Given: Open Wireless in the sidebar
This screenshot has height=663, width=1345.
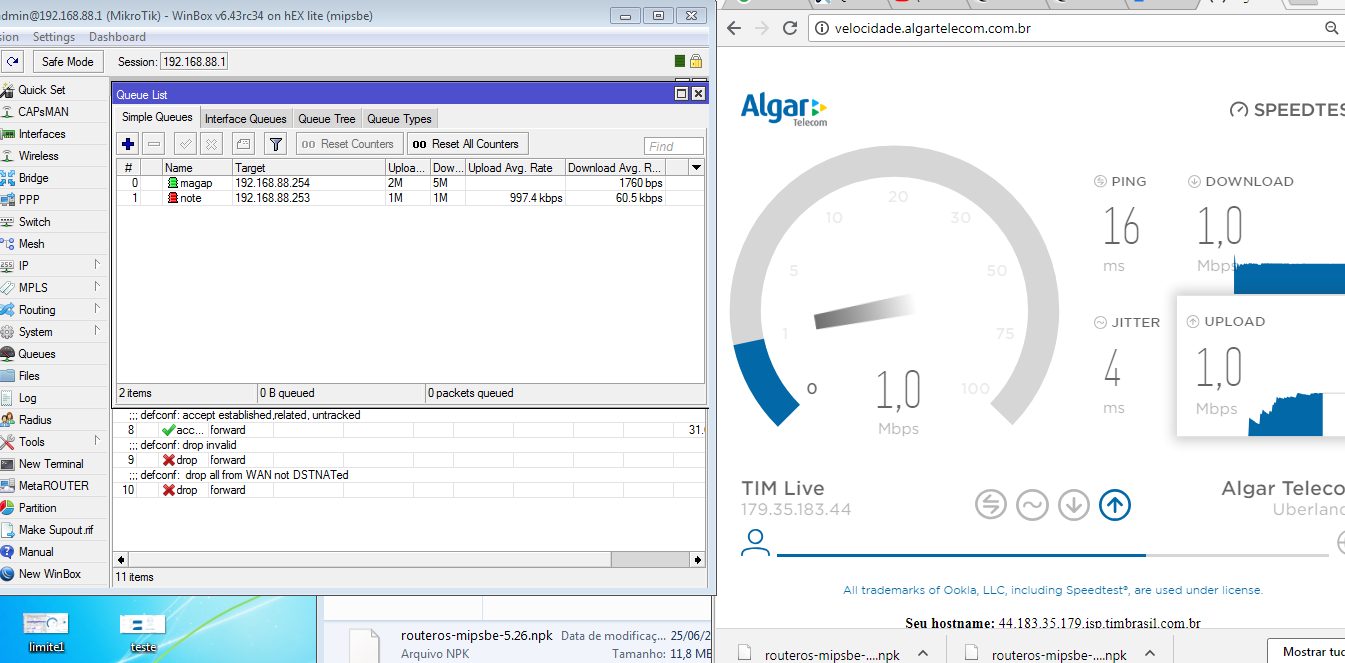Looking at the screenshot, I should pos(38,156).
